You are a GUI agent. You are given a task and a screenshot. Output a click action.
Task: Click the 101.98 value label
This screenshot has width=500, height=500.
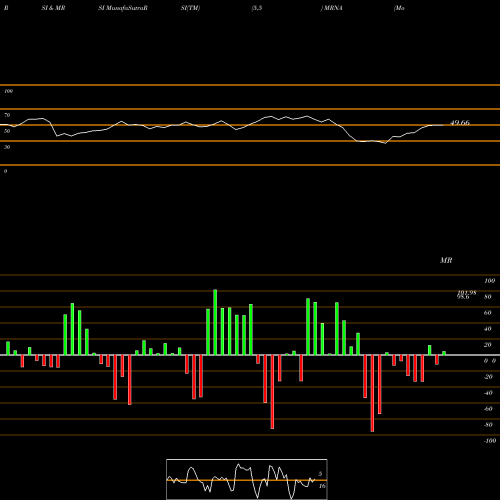click(467, 292)
